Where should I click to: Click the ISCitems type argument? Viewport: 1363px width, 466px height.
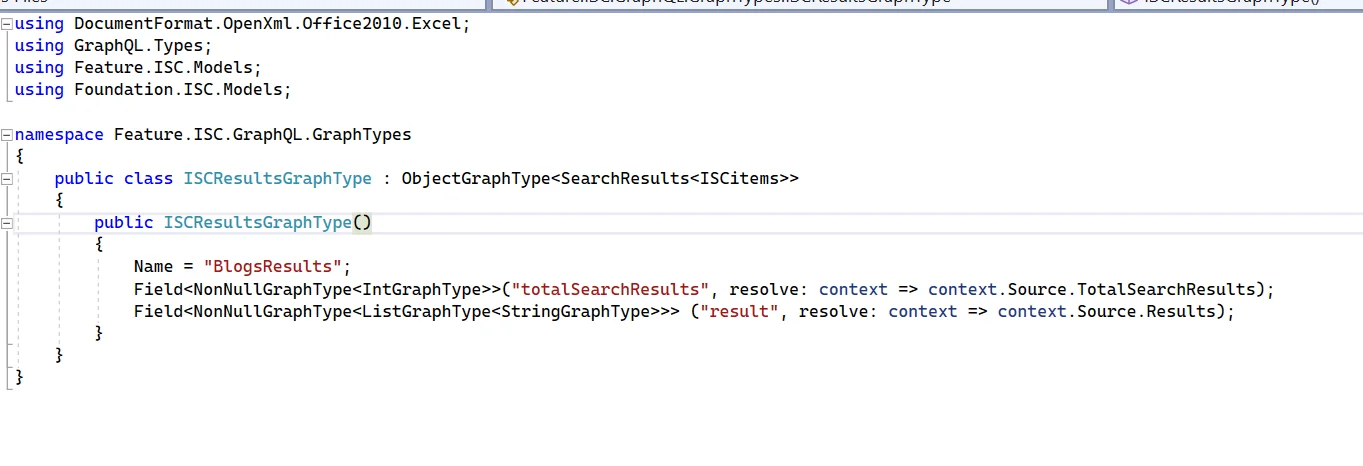click(738, 179)
